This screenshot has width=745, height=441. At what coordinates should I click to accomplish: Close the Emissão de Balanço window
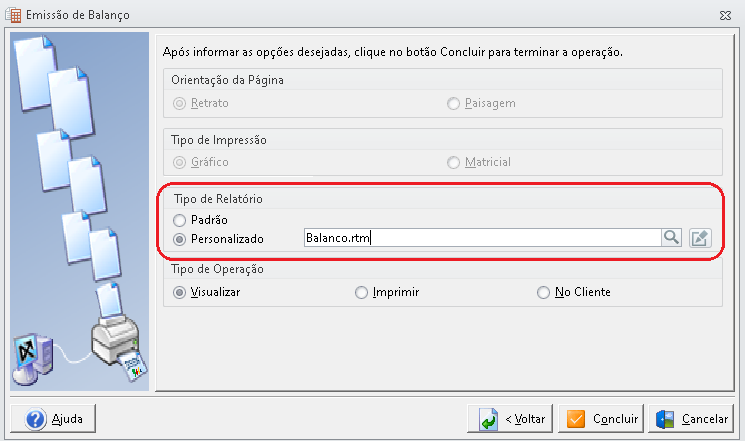(725, 15)
